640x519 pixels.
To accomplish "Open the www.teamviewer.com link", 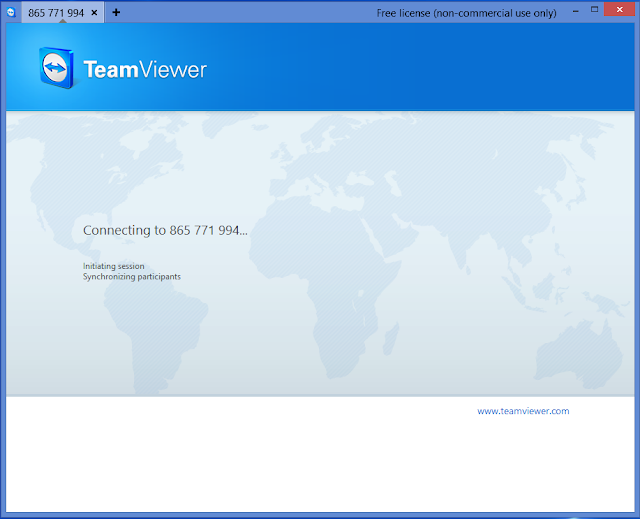I will pyautogui.click(x=523, y=411).
